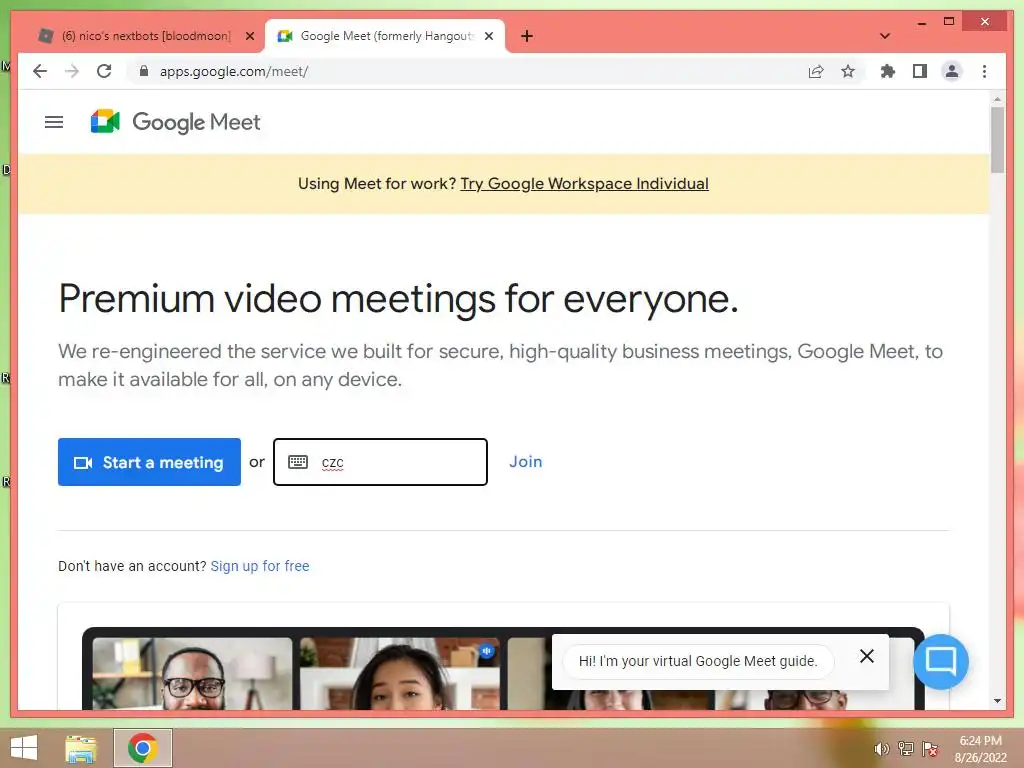The image size is (1024, 768).
Task: Select the Google Meet tab
Action: tap(385, 36)
